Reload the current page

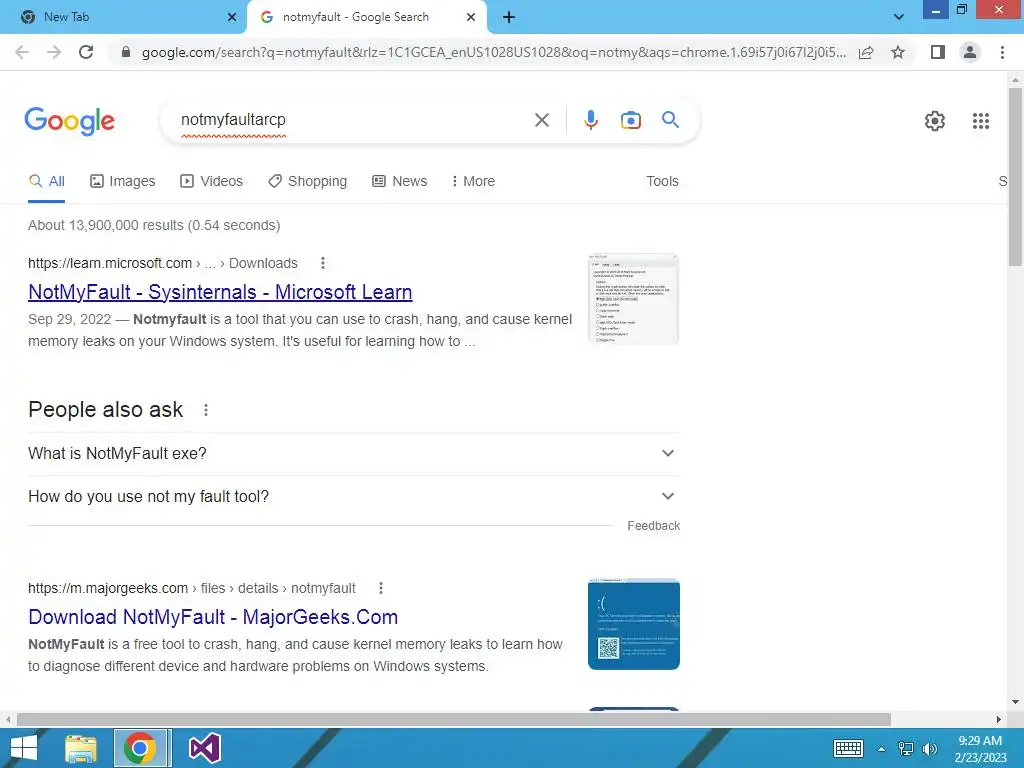86,52
